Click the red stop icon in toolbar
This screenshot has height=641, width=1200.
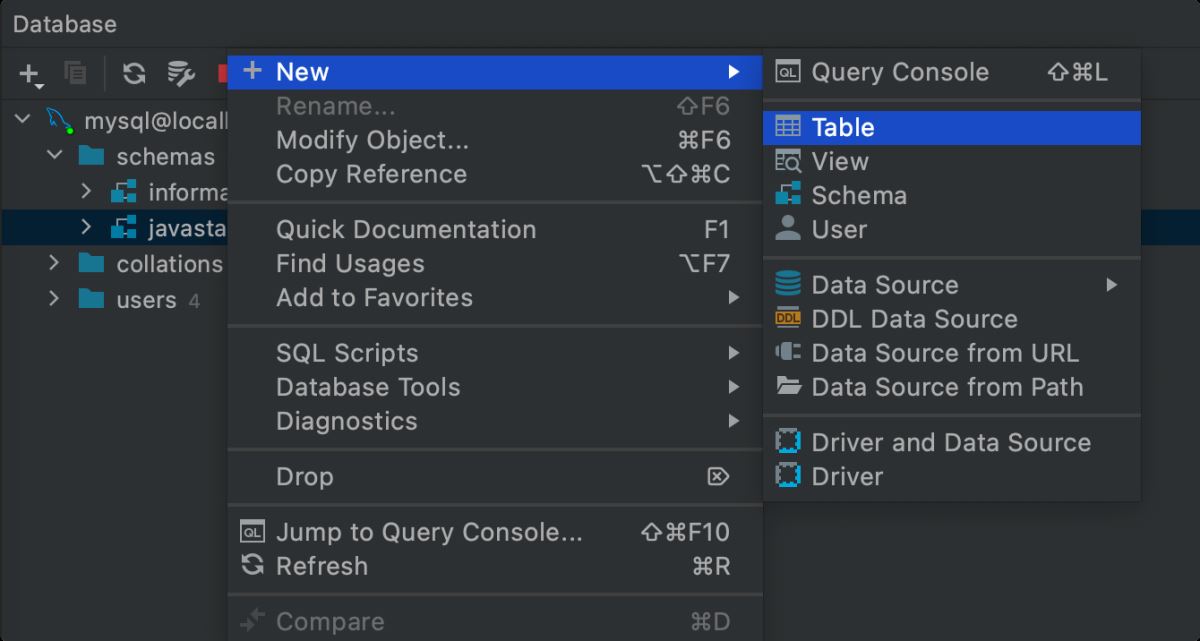(x=222, y=73)
